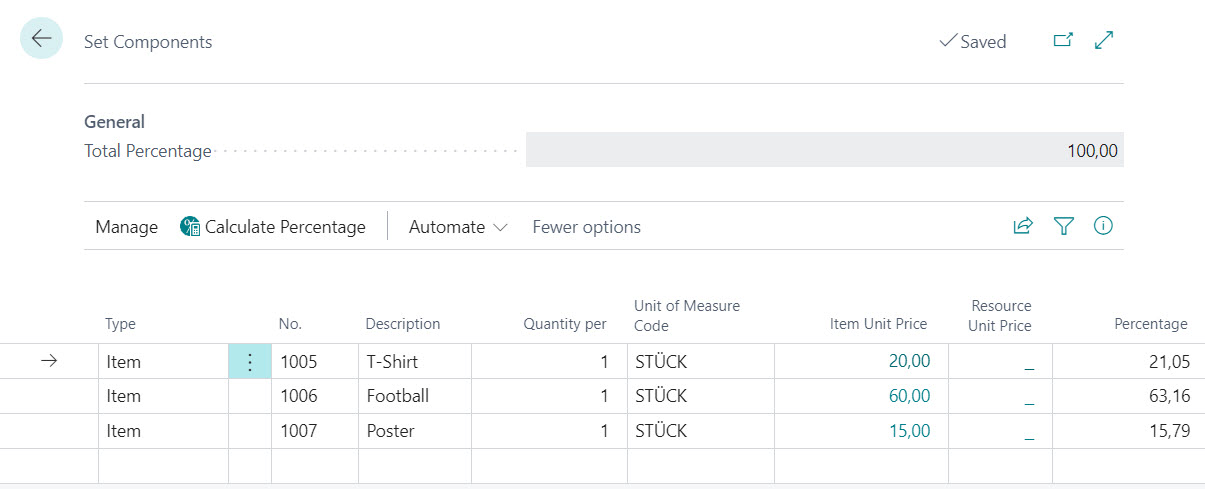The height and width of the screenshot is (489, 1205).
Task: Select the Type cell of Poster row
Action: (163, 431)
